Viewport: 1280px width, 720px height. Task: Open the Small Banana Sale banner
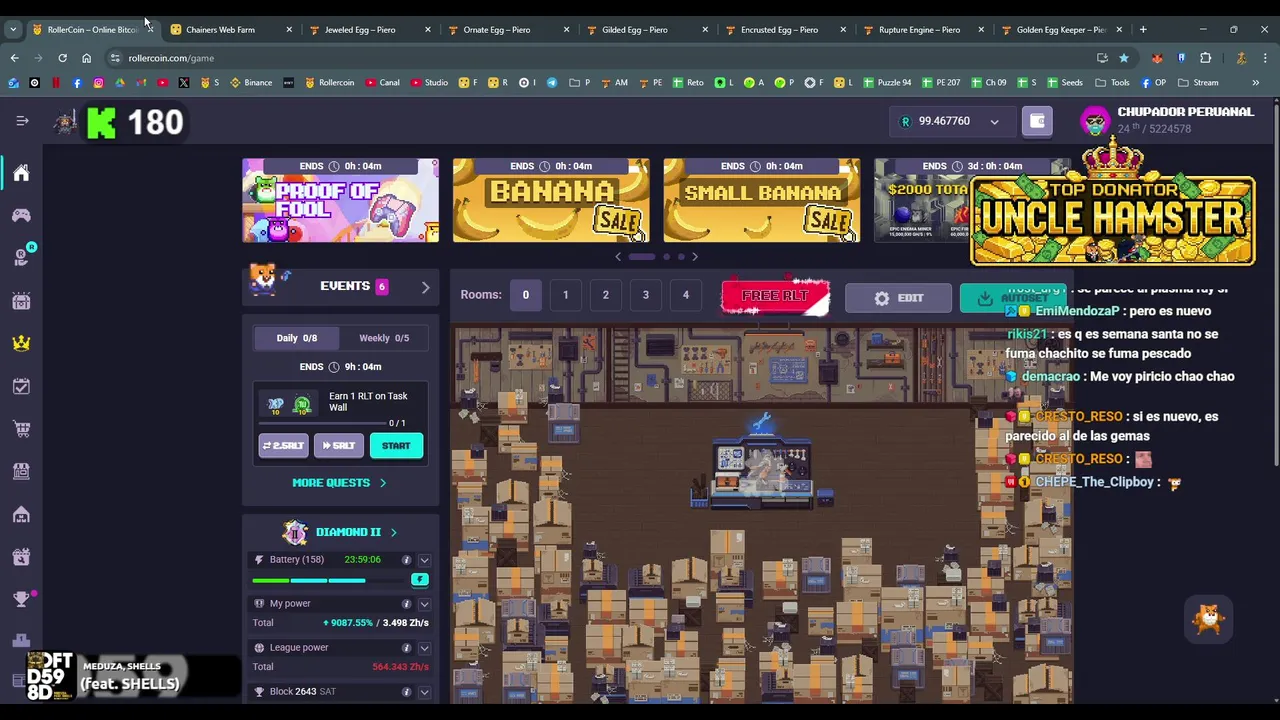[x=762, y=200]
